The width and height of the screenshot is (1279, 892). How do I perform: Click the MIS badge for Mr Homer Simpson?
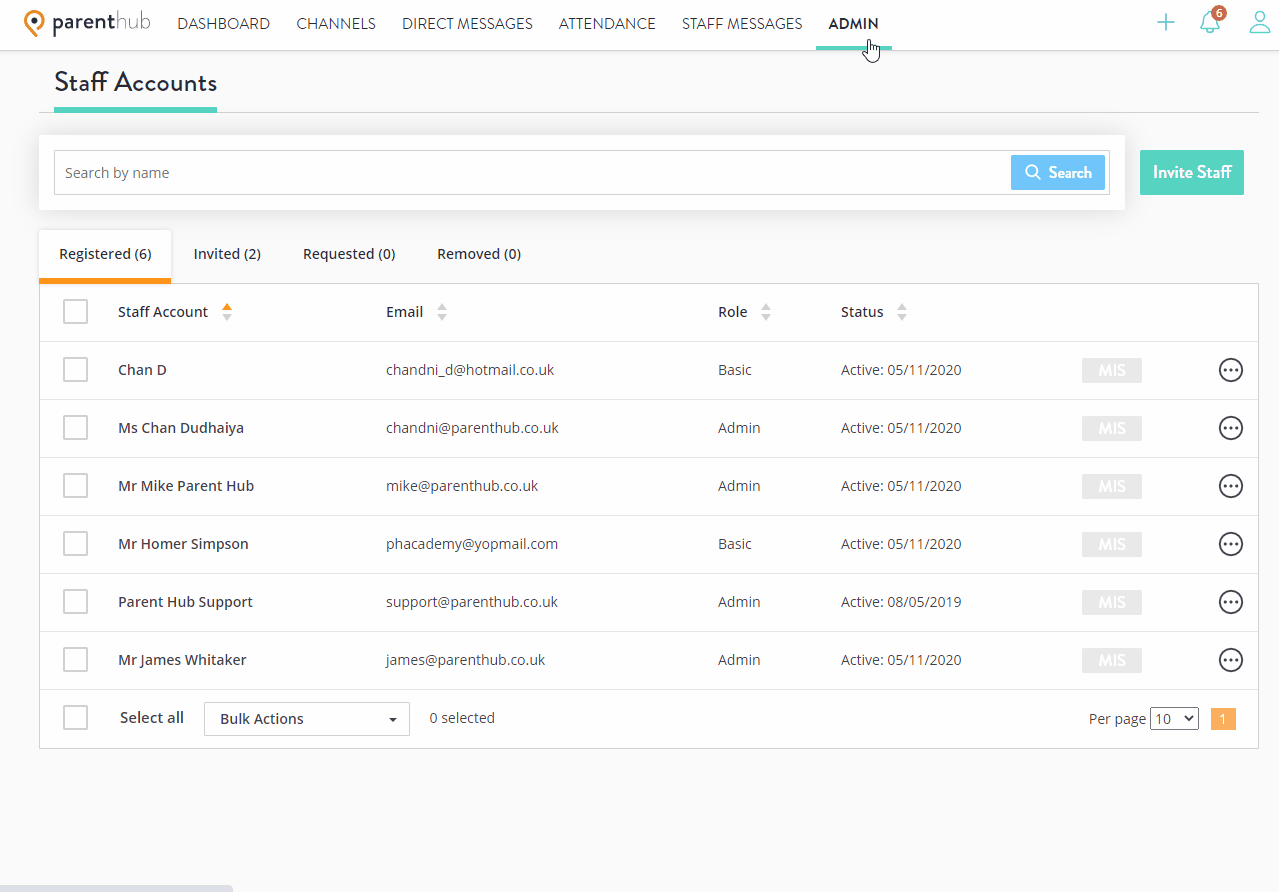coord(1112,544)
